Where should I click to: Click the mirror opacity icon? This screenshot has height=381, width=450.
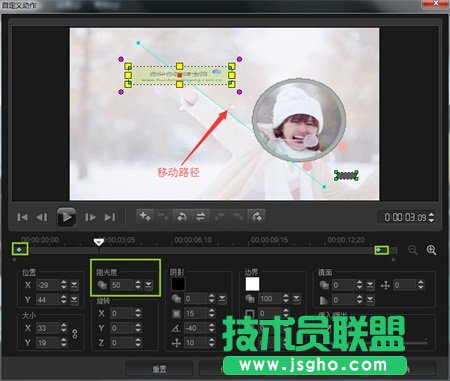tap(324, 285)
